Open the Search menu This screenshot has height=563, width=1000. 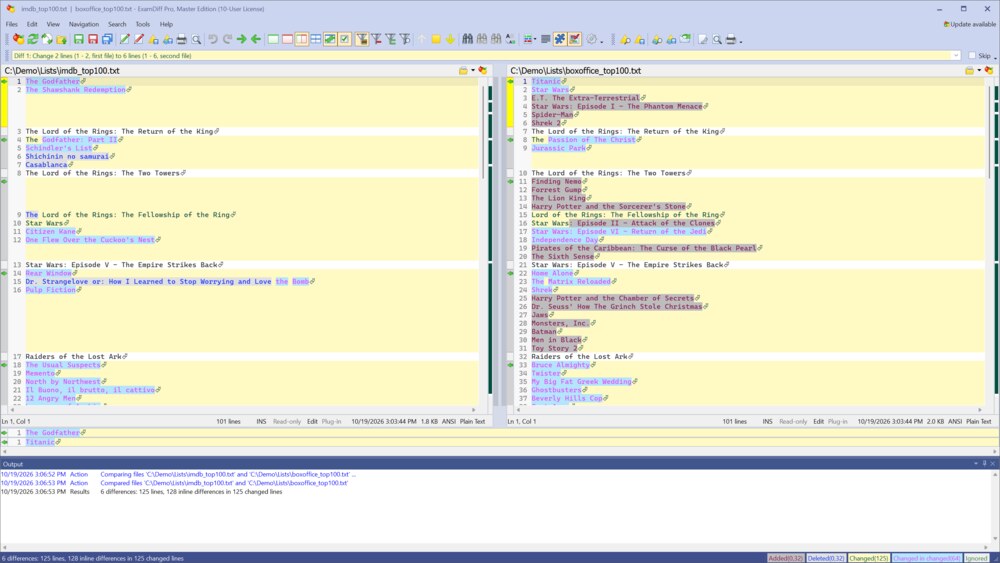point(117,24)
